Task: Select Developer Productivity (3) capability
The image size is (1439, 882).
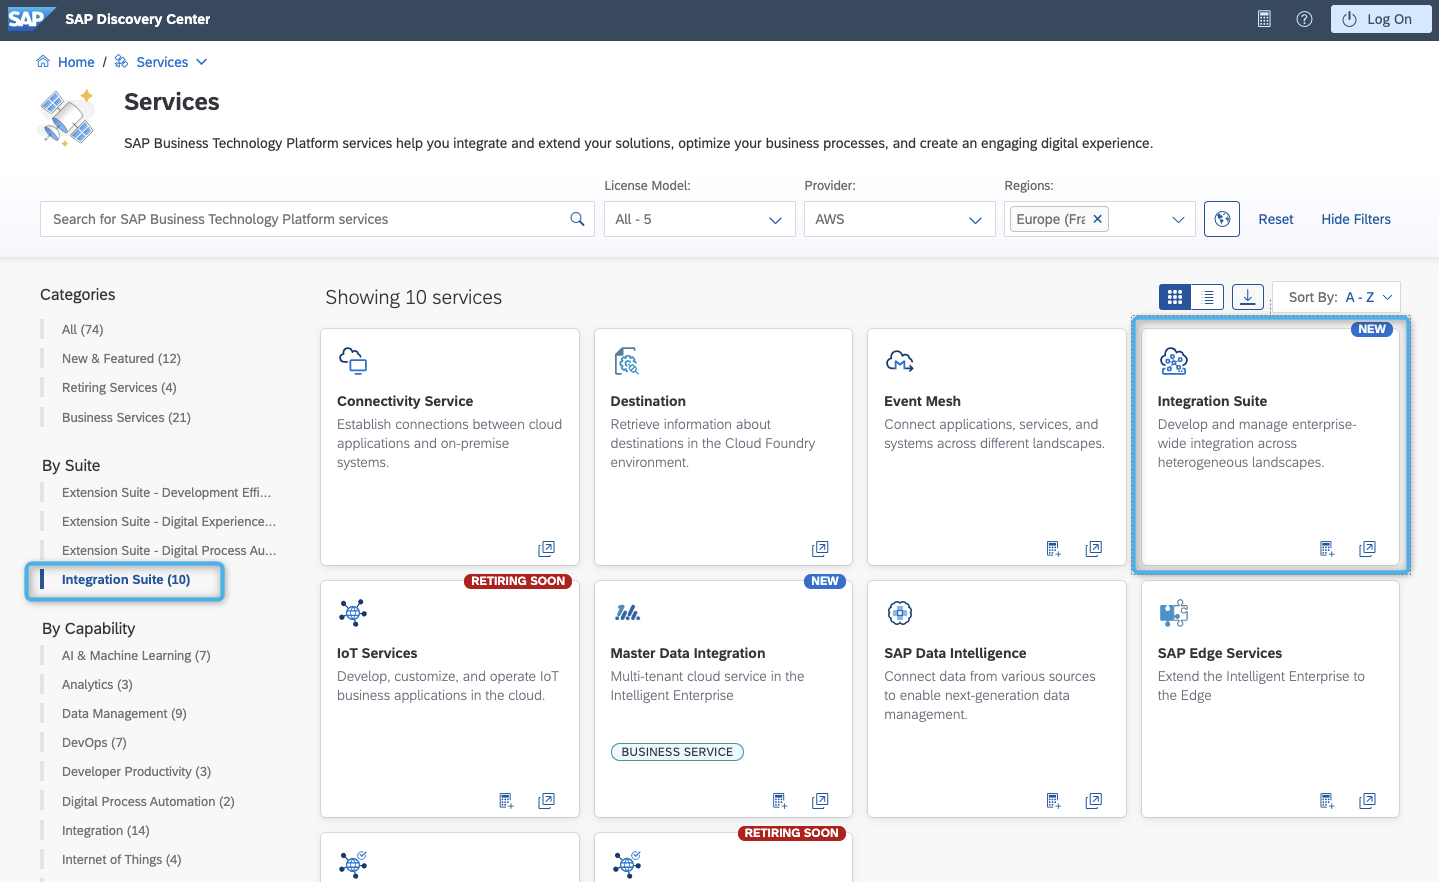Action: (136, 771)
